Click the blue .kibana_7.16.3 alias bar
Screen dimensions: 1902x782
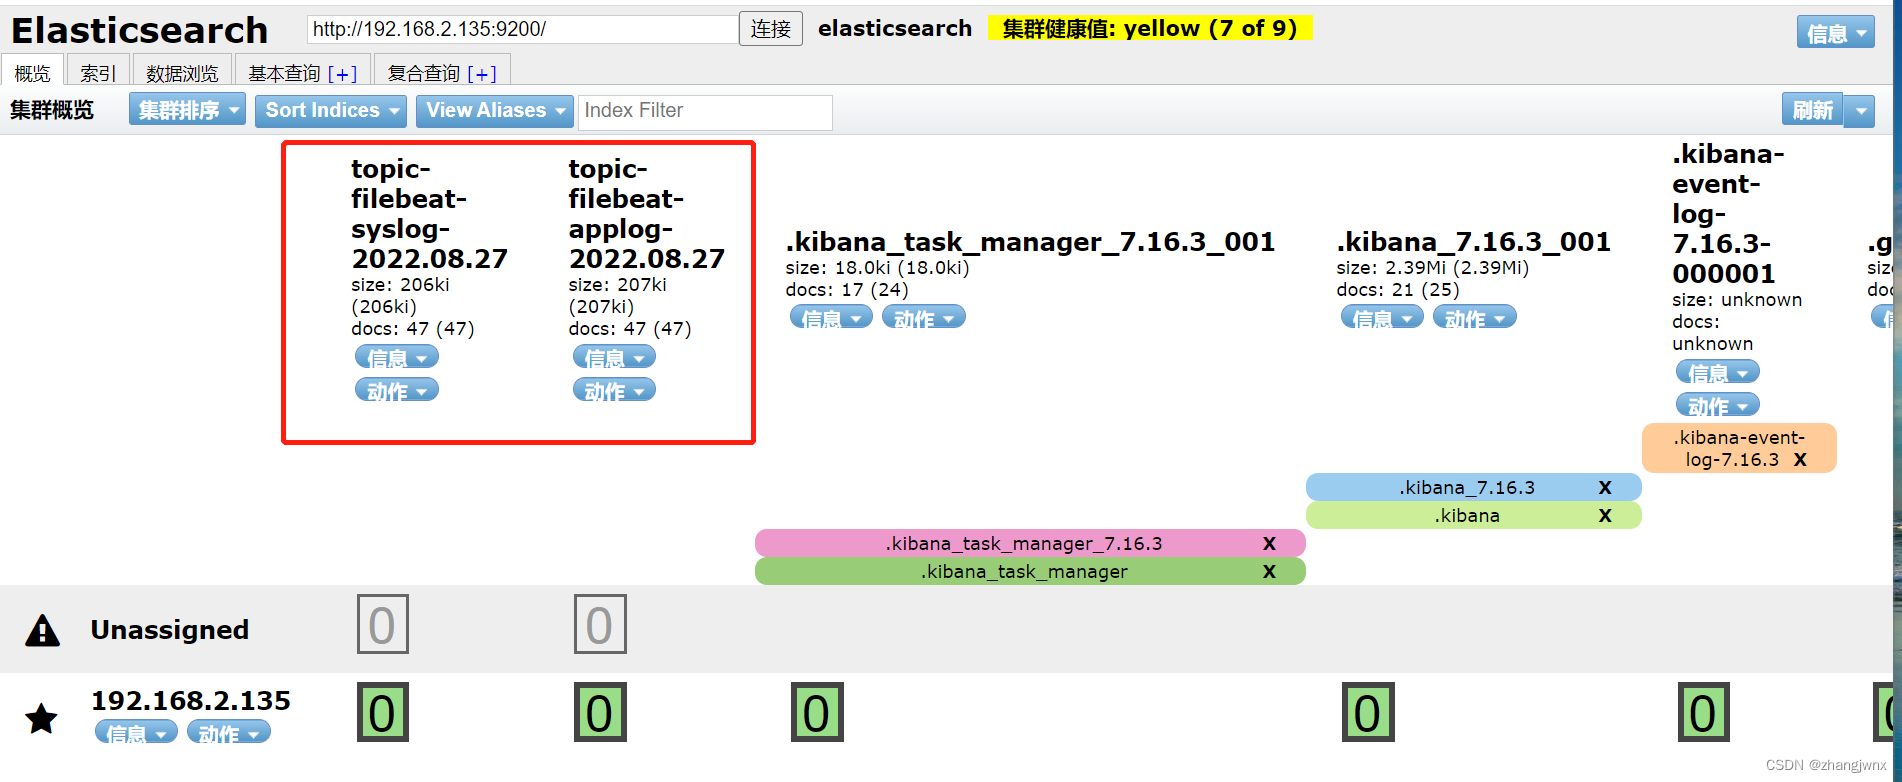1473,487
